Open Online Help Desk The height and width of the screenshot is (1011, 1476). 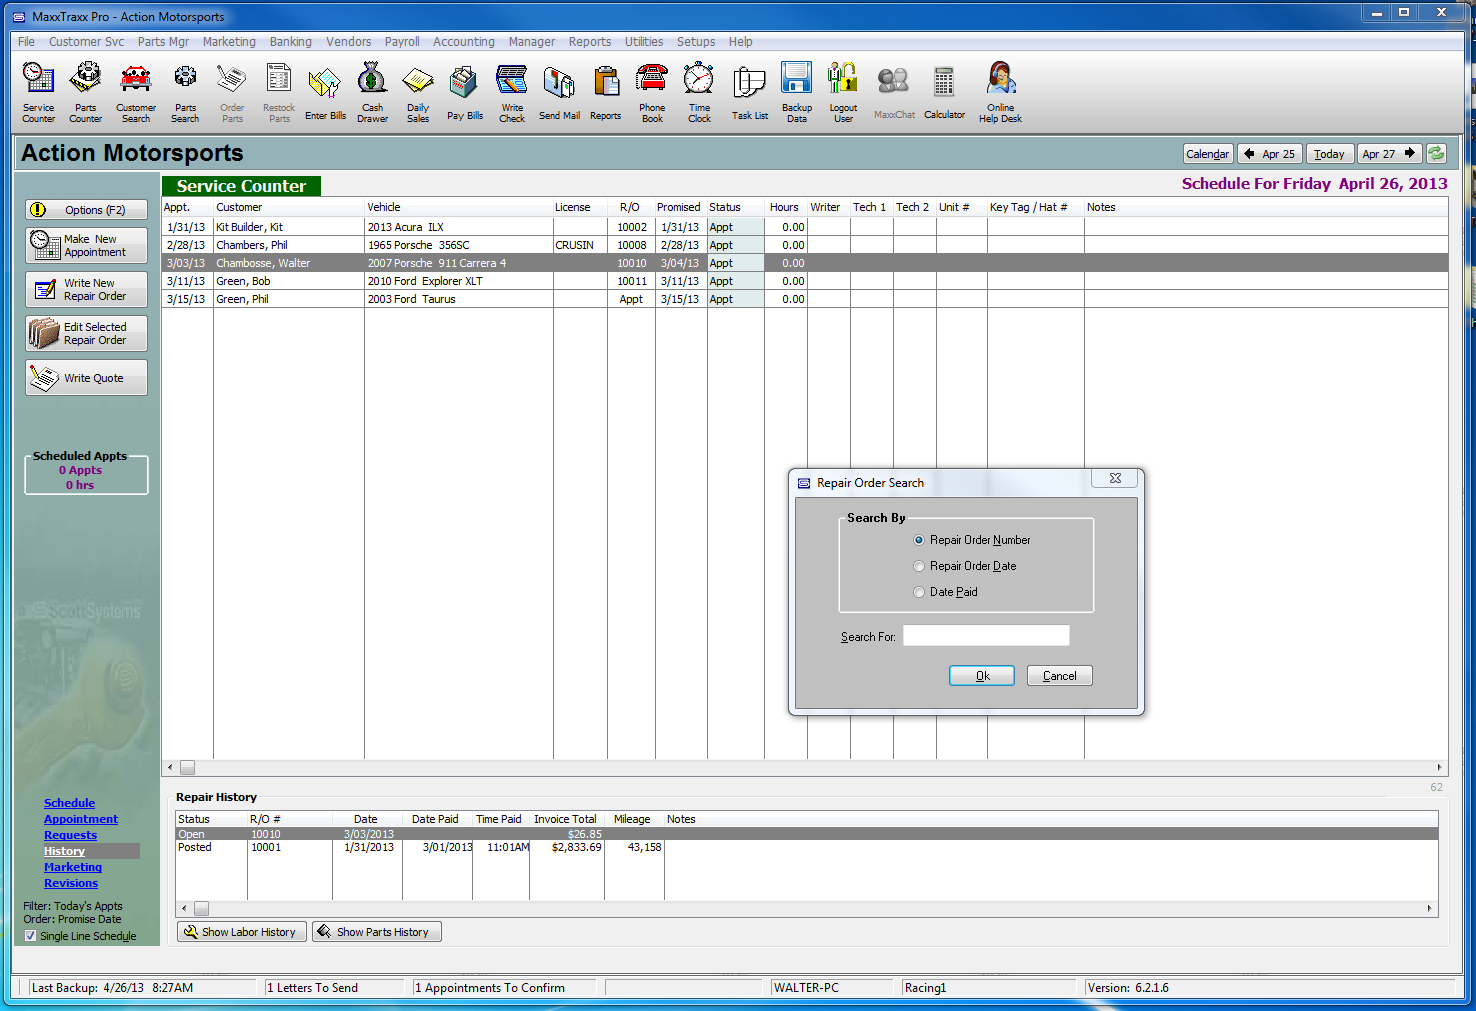pyautogui.click(x=1000, y=91)
